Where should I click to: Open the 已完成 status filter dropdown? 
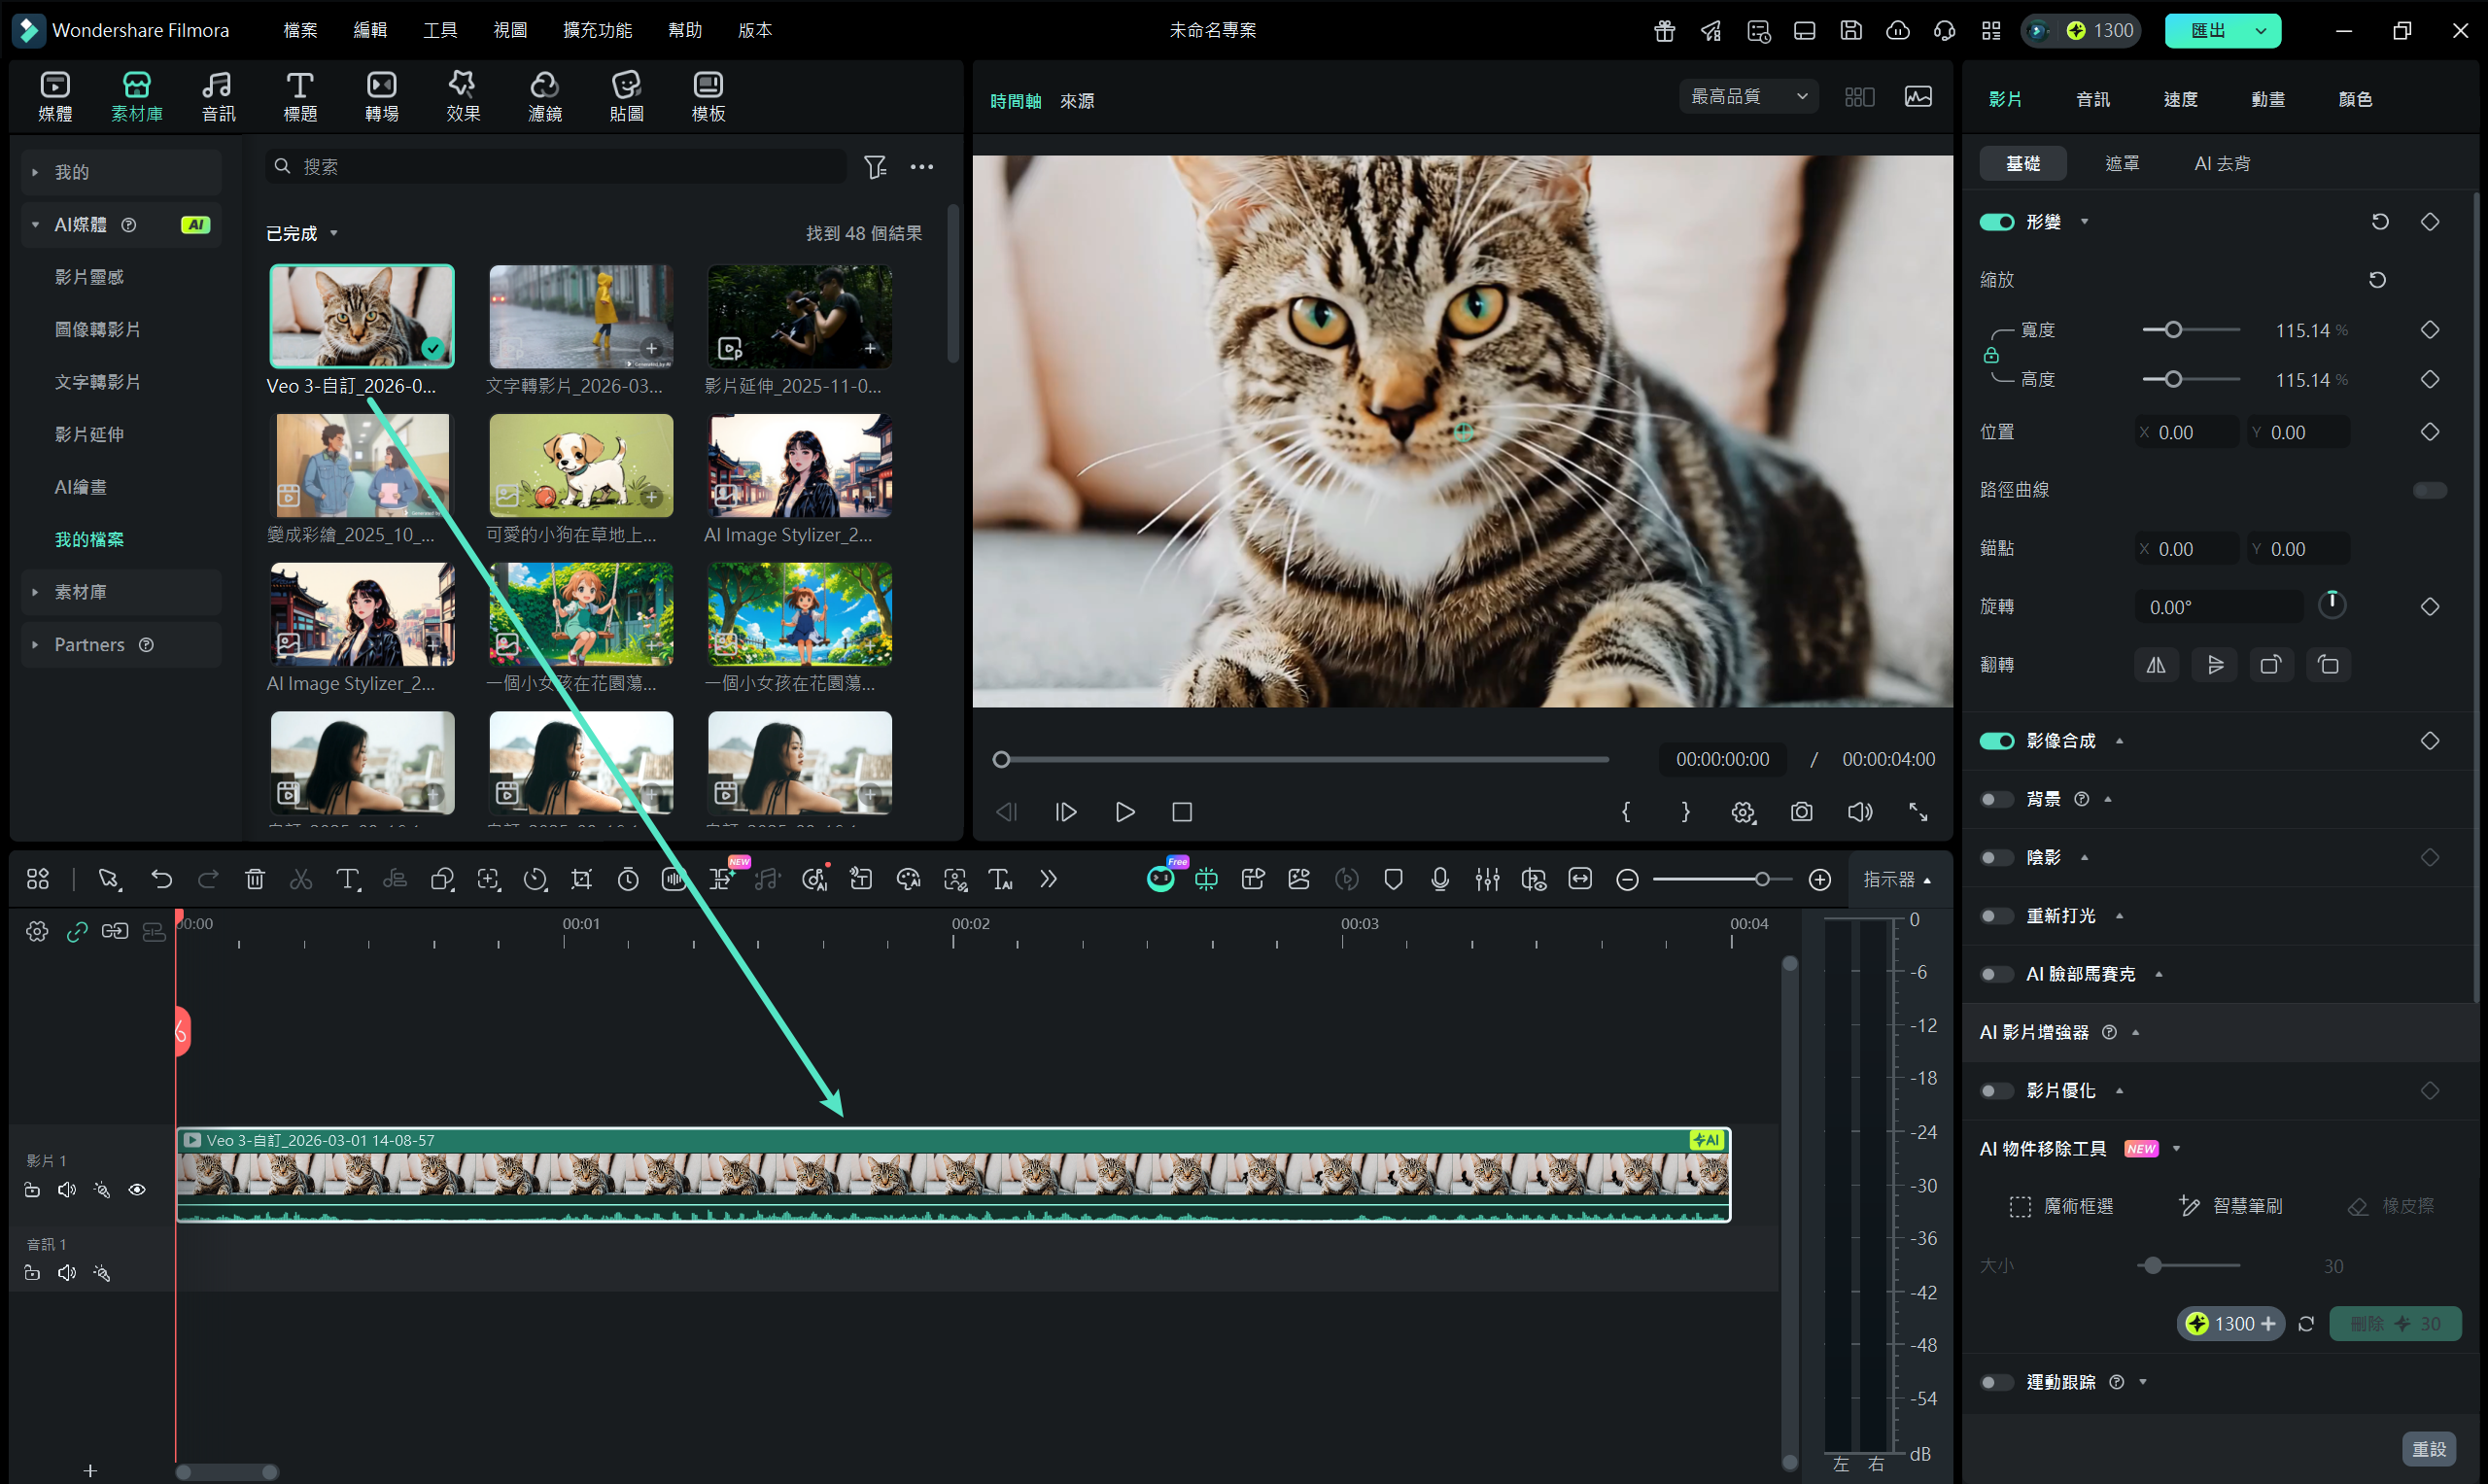(x=302, y=233)
